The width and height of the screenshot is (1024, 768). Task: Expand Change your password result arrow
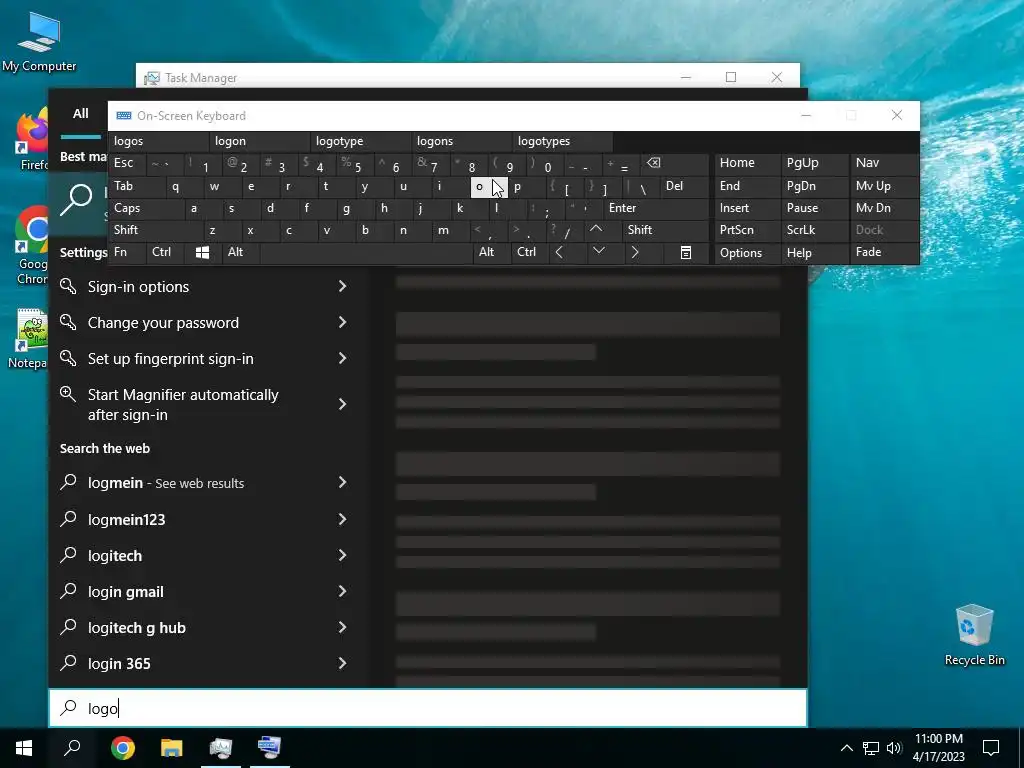click(x=342, y=322)
